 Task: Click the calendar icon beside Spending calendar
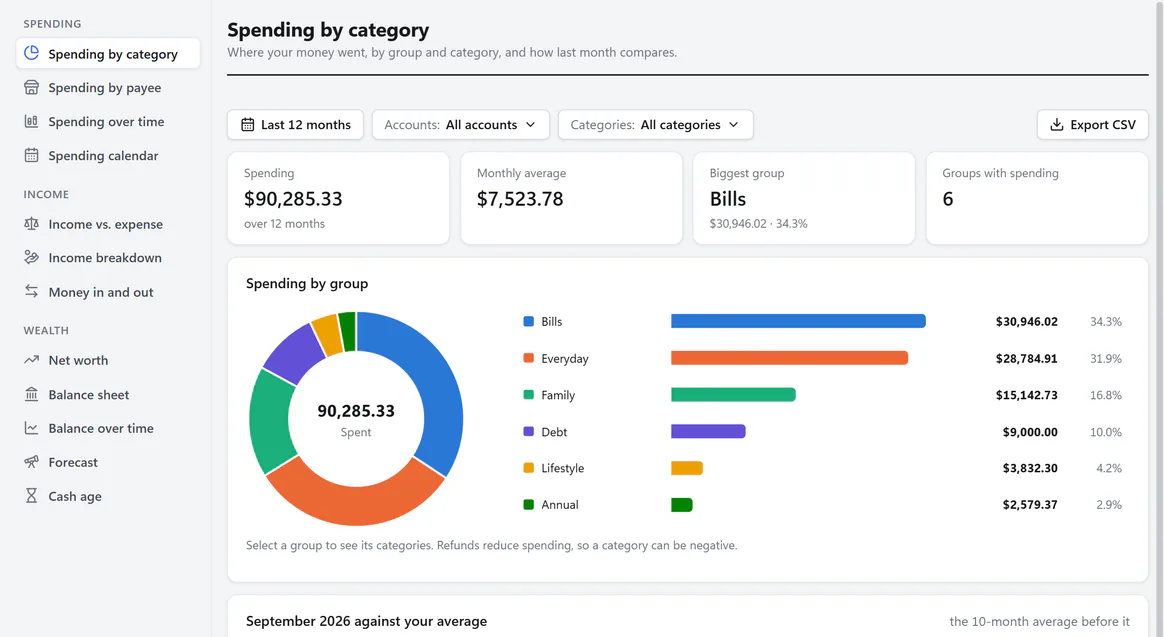(31, 155)
